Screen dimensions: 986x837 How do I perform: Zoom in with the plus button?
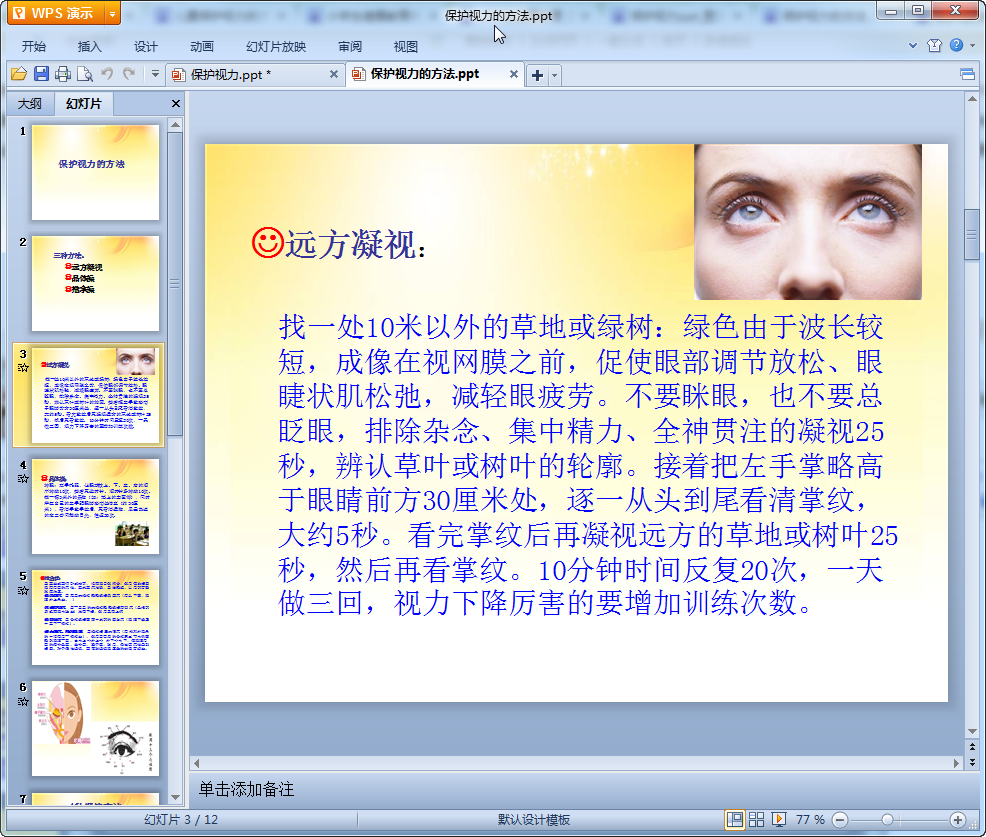(x=958, y=820)
